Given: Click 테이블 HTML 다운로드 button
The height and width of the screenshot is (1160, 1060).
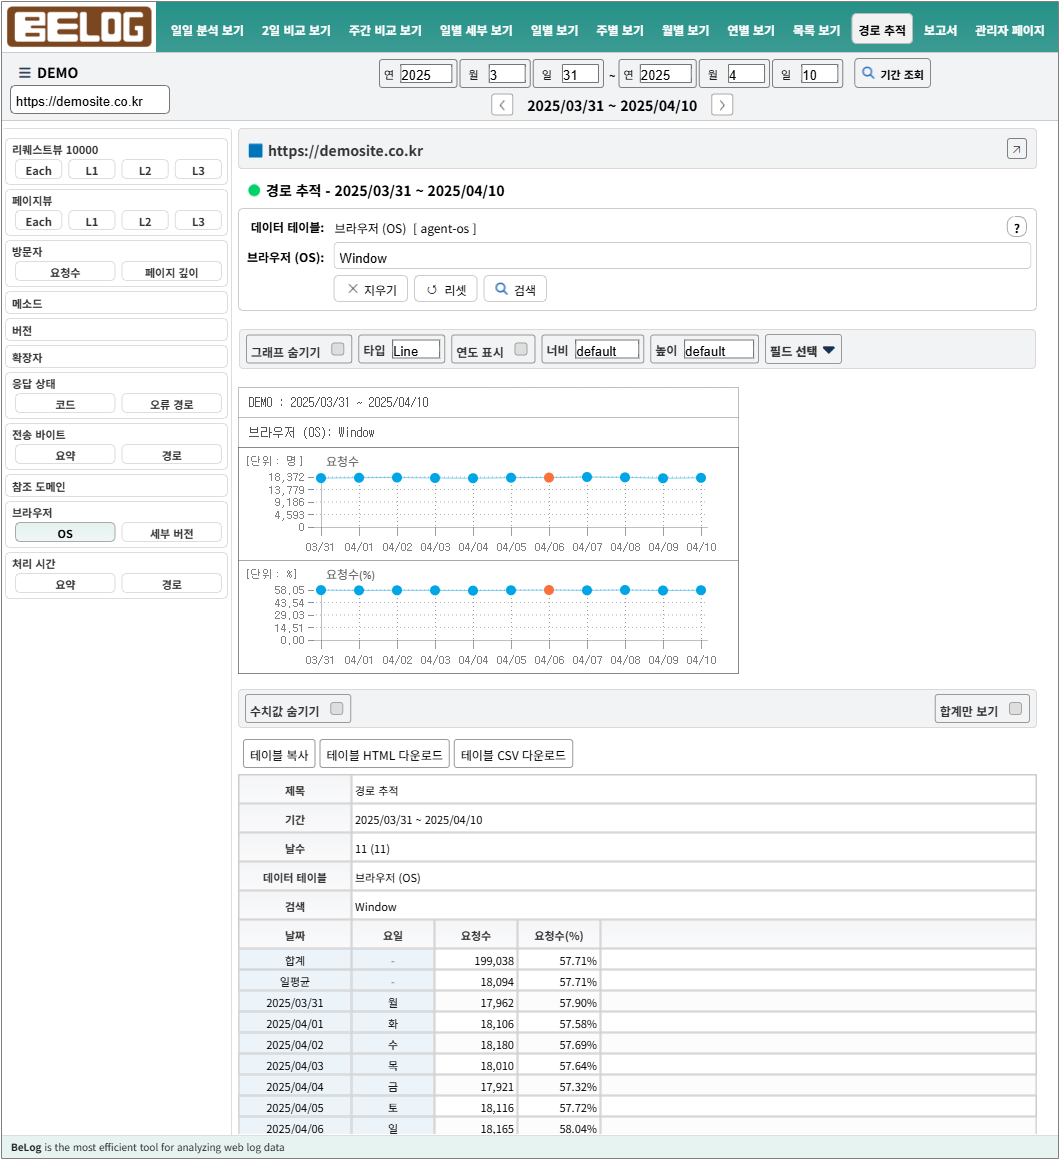Looking at the screenshot, I should 385,755.
